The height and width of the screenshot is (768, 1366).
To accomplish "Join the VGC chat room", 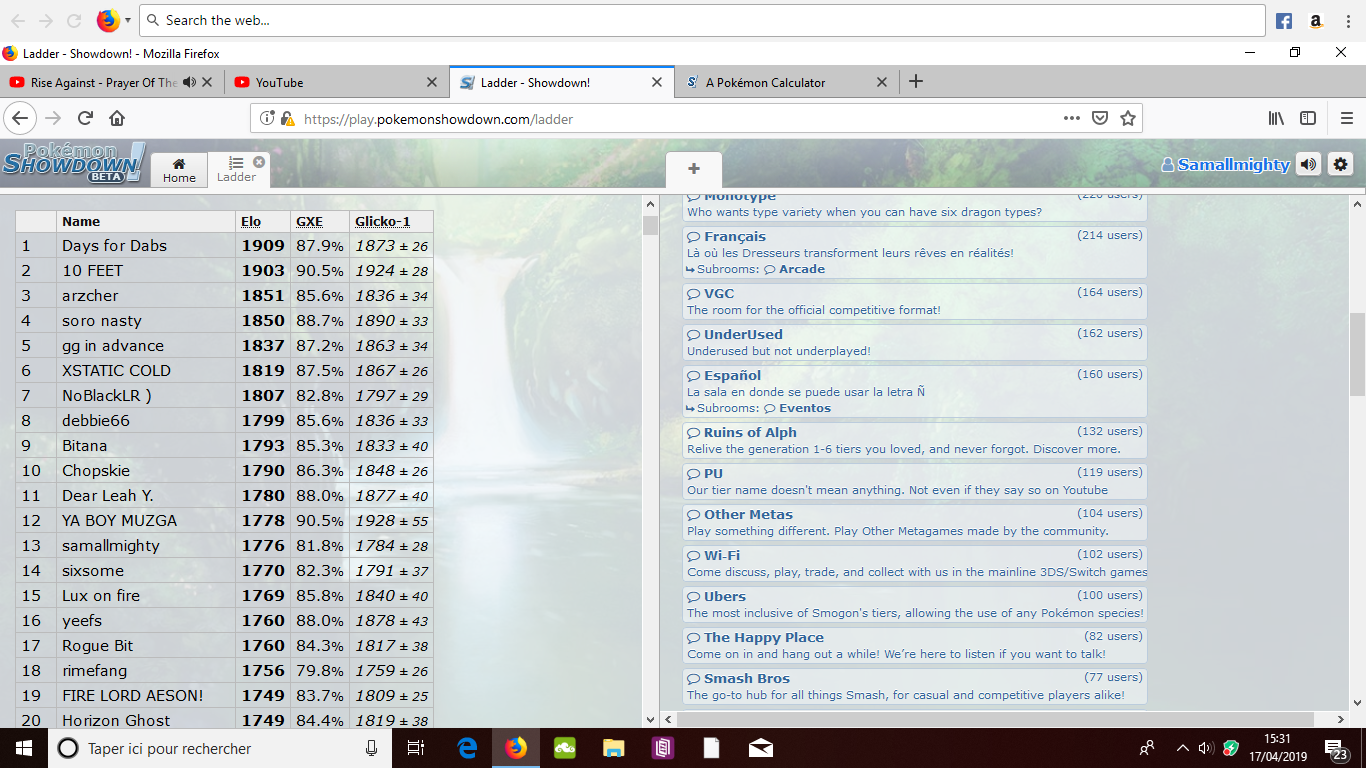I will point(915,301).
